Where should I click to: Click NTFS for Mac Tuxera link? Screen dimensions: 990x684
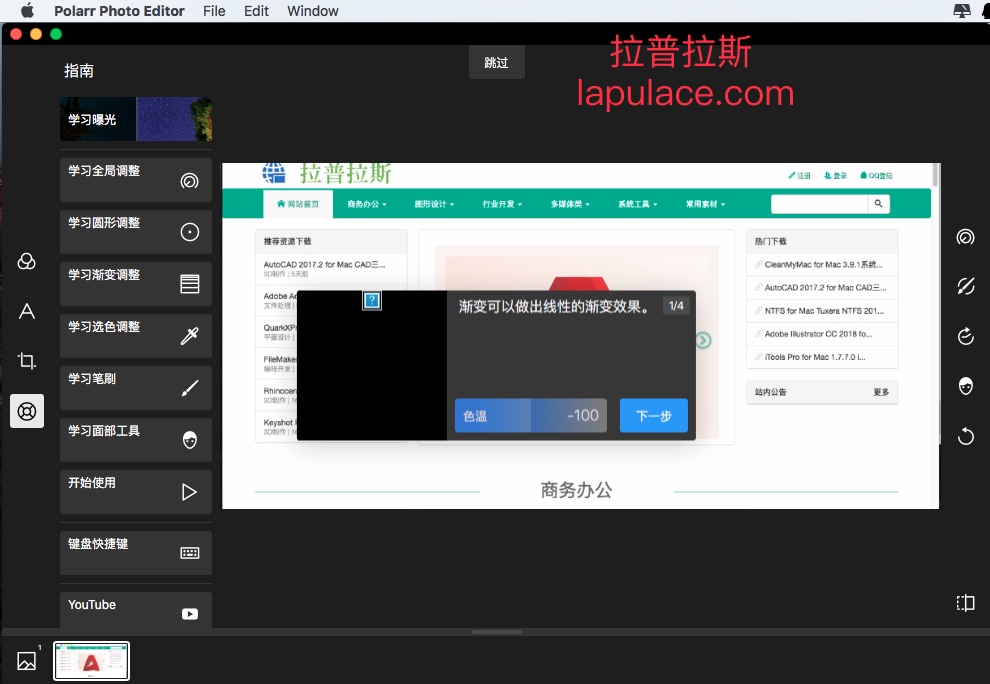823,311
